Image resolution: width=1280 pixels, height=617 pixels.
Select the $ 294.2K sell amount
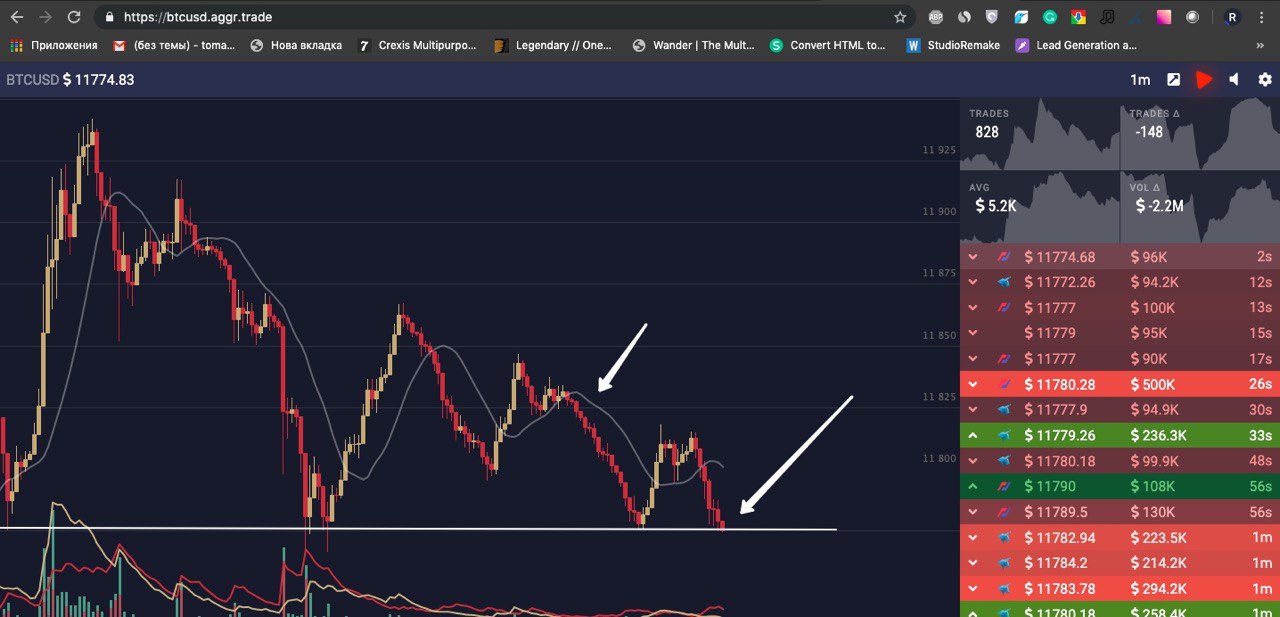[x=1159, y=588]
